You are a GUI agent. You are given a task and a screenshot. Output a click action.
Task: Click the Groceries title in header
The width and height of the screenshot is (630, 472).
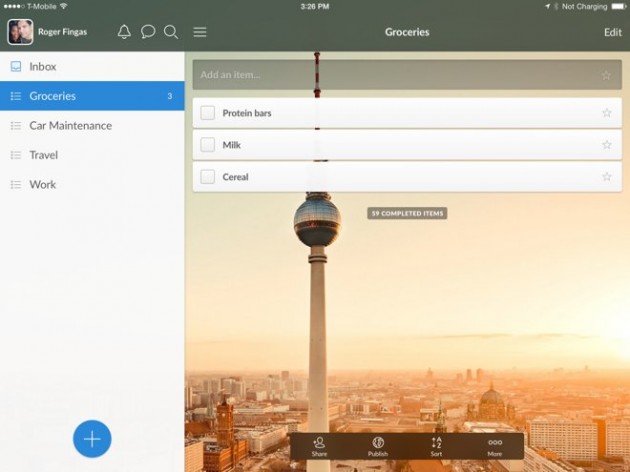407,32
